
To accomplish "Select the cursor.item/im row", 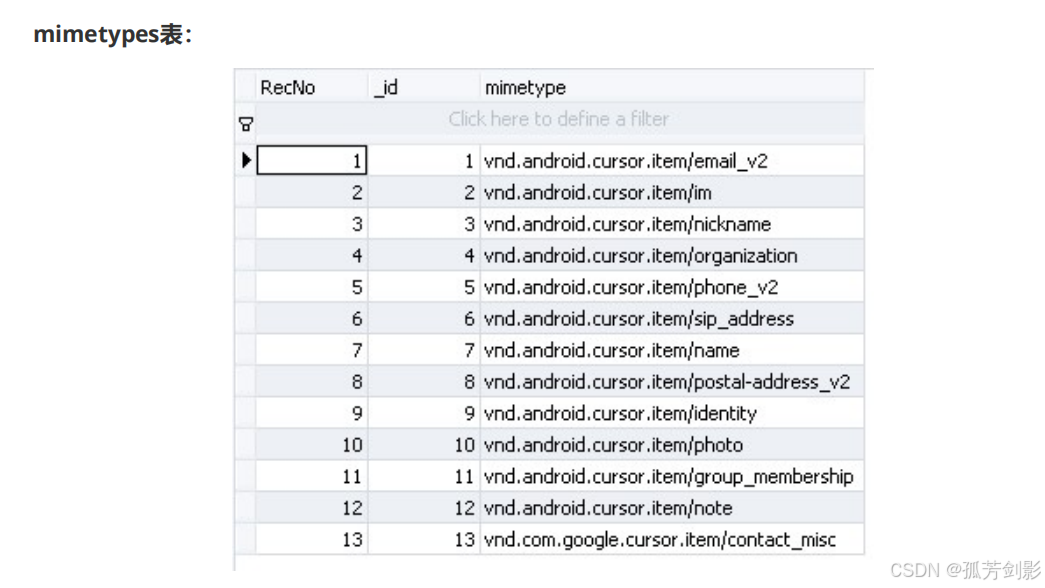I will tap(598, 192).
